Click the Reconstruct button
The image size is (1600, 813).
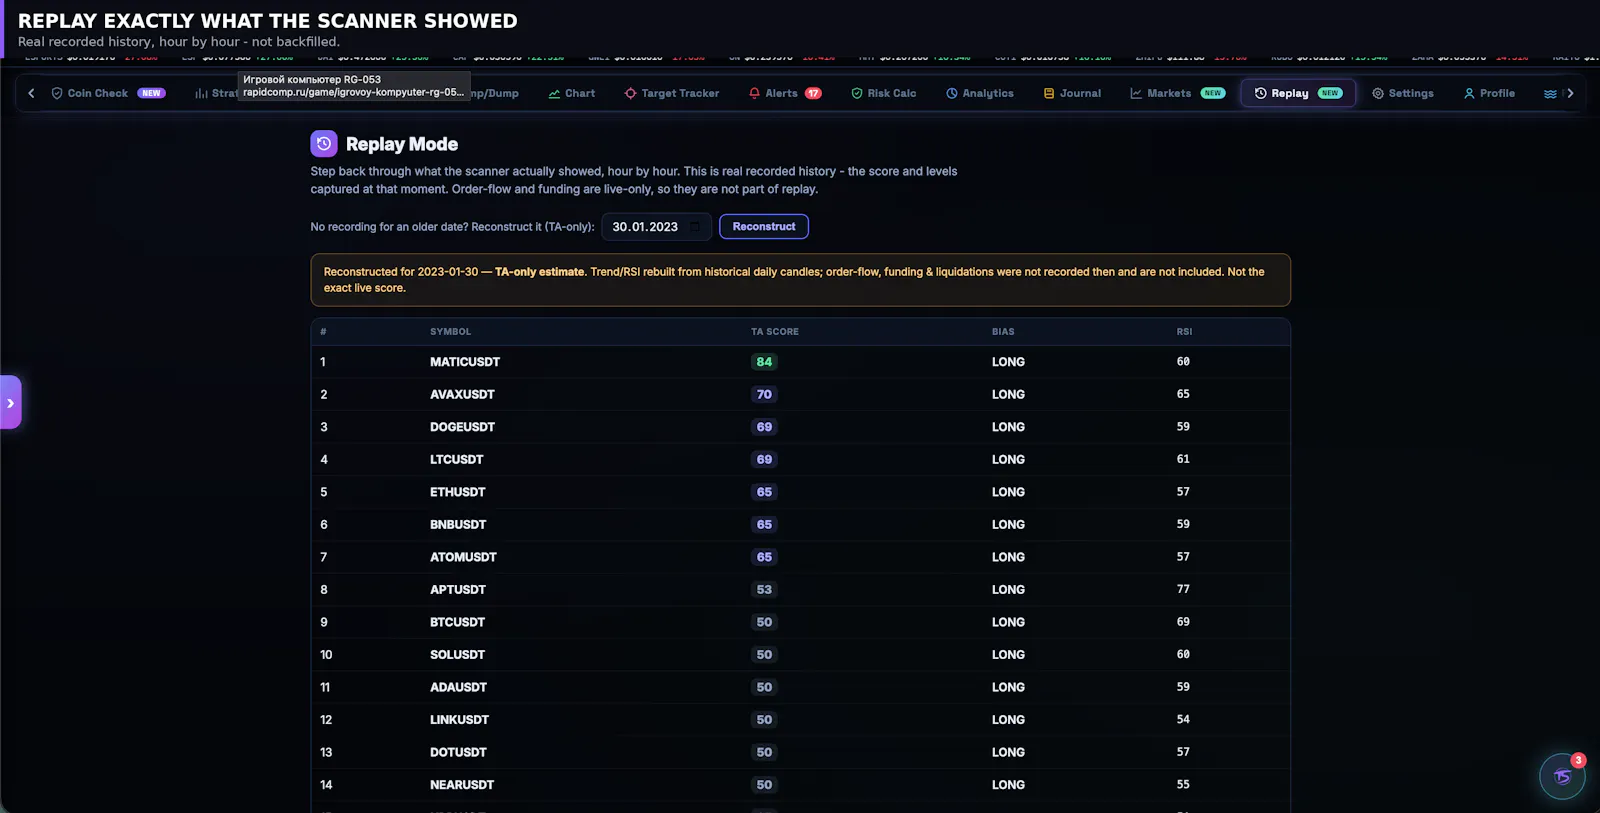[x=764, y=227]
